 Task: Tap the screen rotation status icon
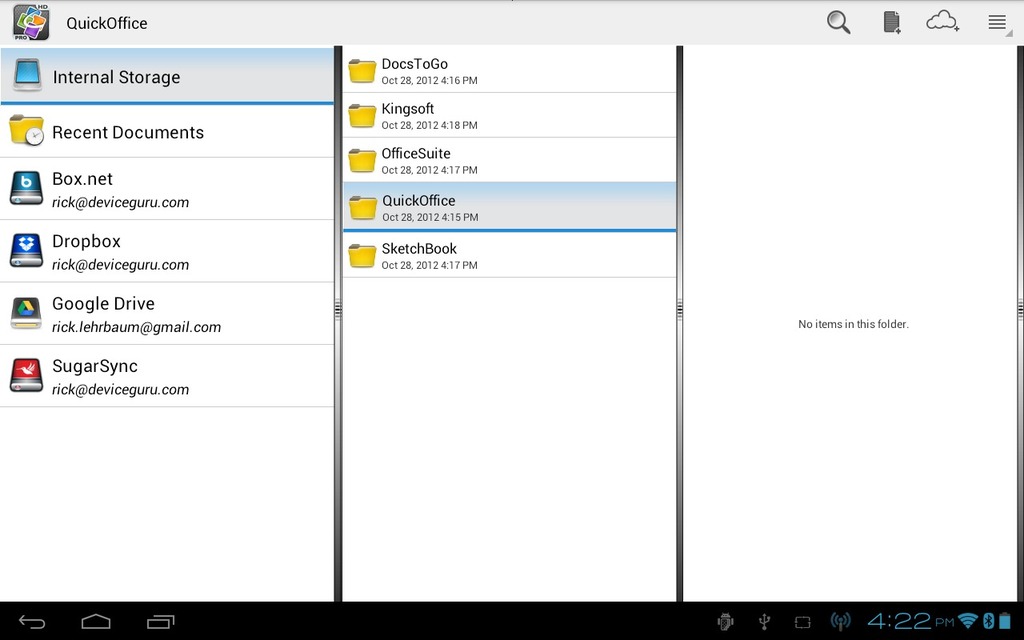[803, 622]
